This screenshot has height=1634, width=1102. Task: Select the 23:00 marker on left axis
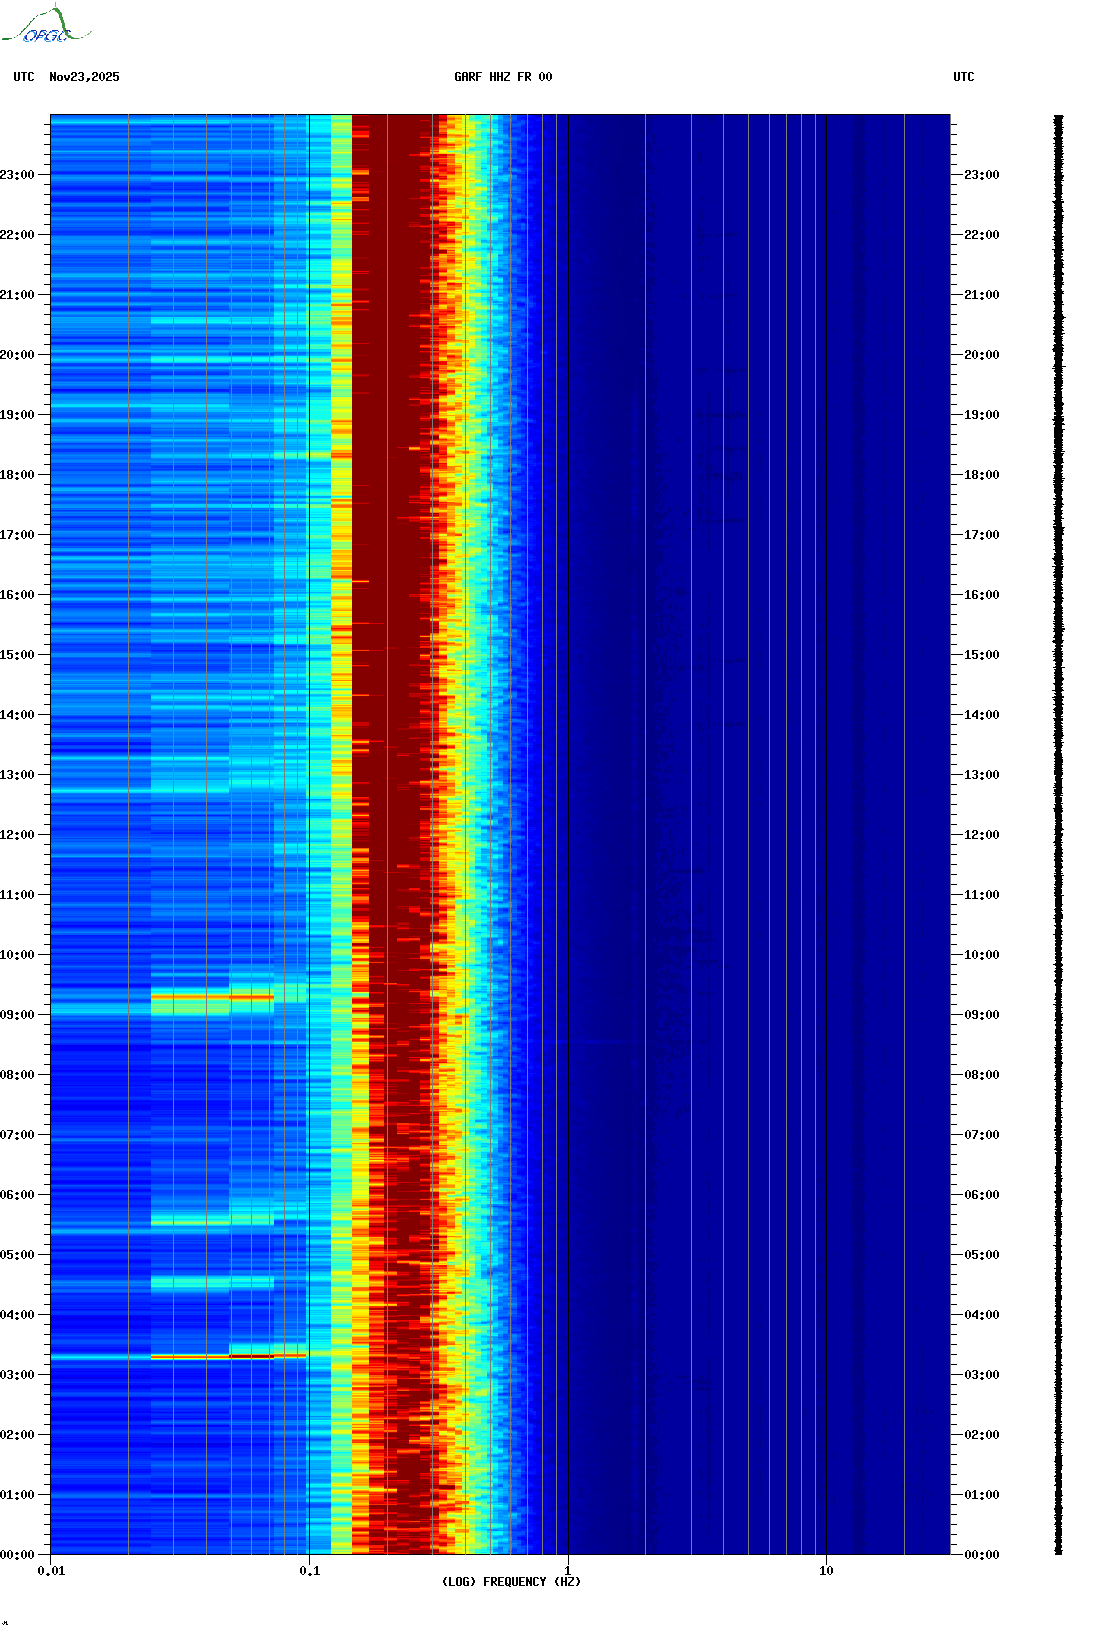pyautogui.click(x=17, y=175)
